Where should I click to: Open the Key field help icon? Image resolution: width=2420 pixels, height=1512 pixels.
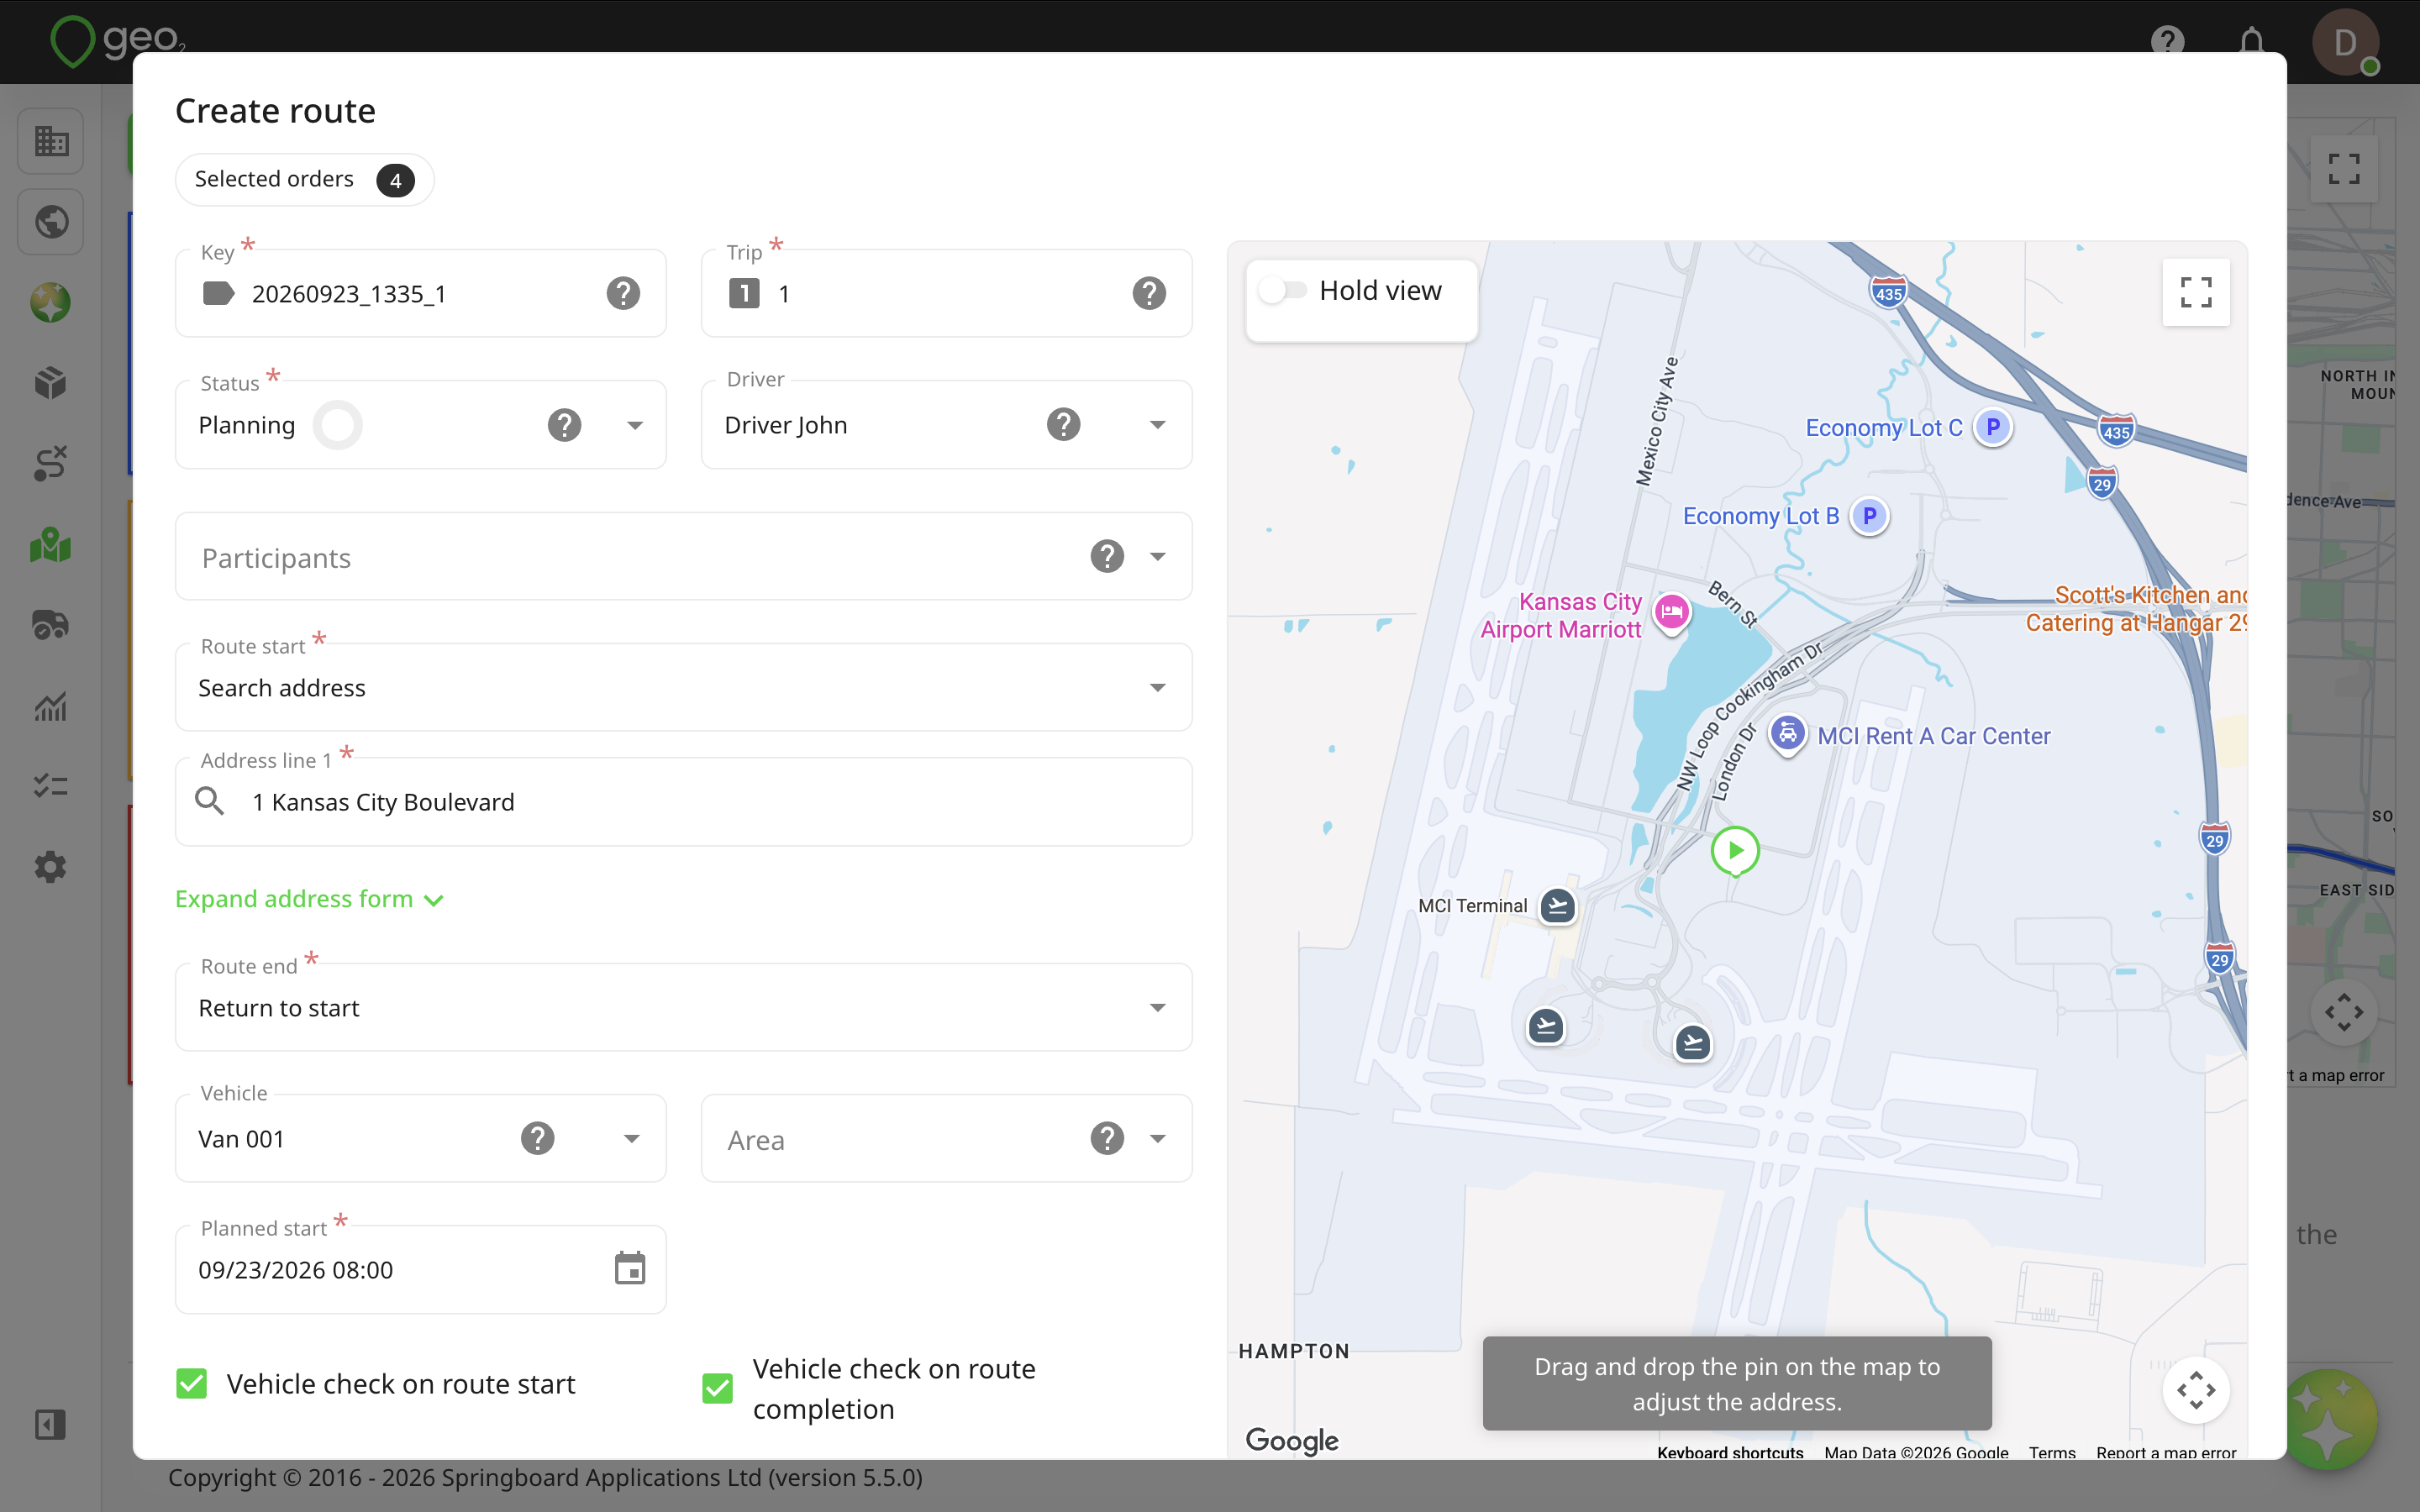tap(623, 293)
